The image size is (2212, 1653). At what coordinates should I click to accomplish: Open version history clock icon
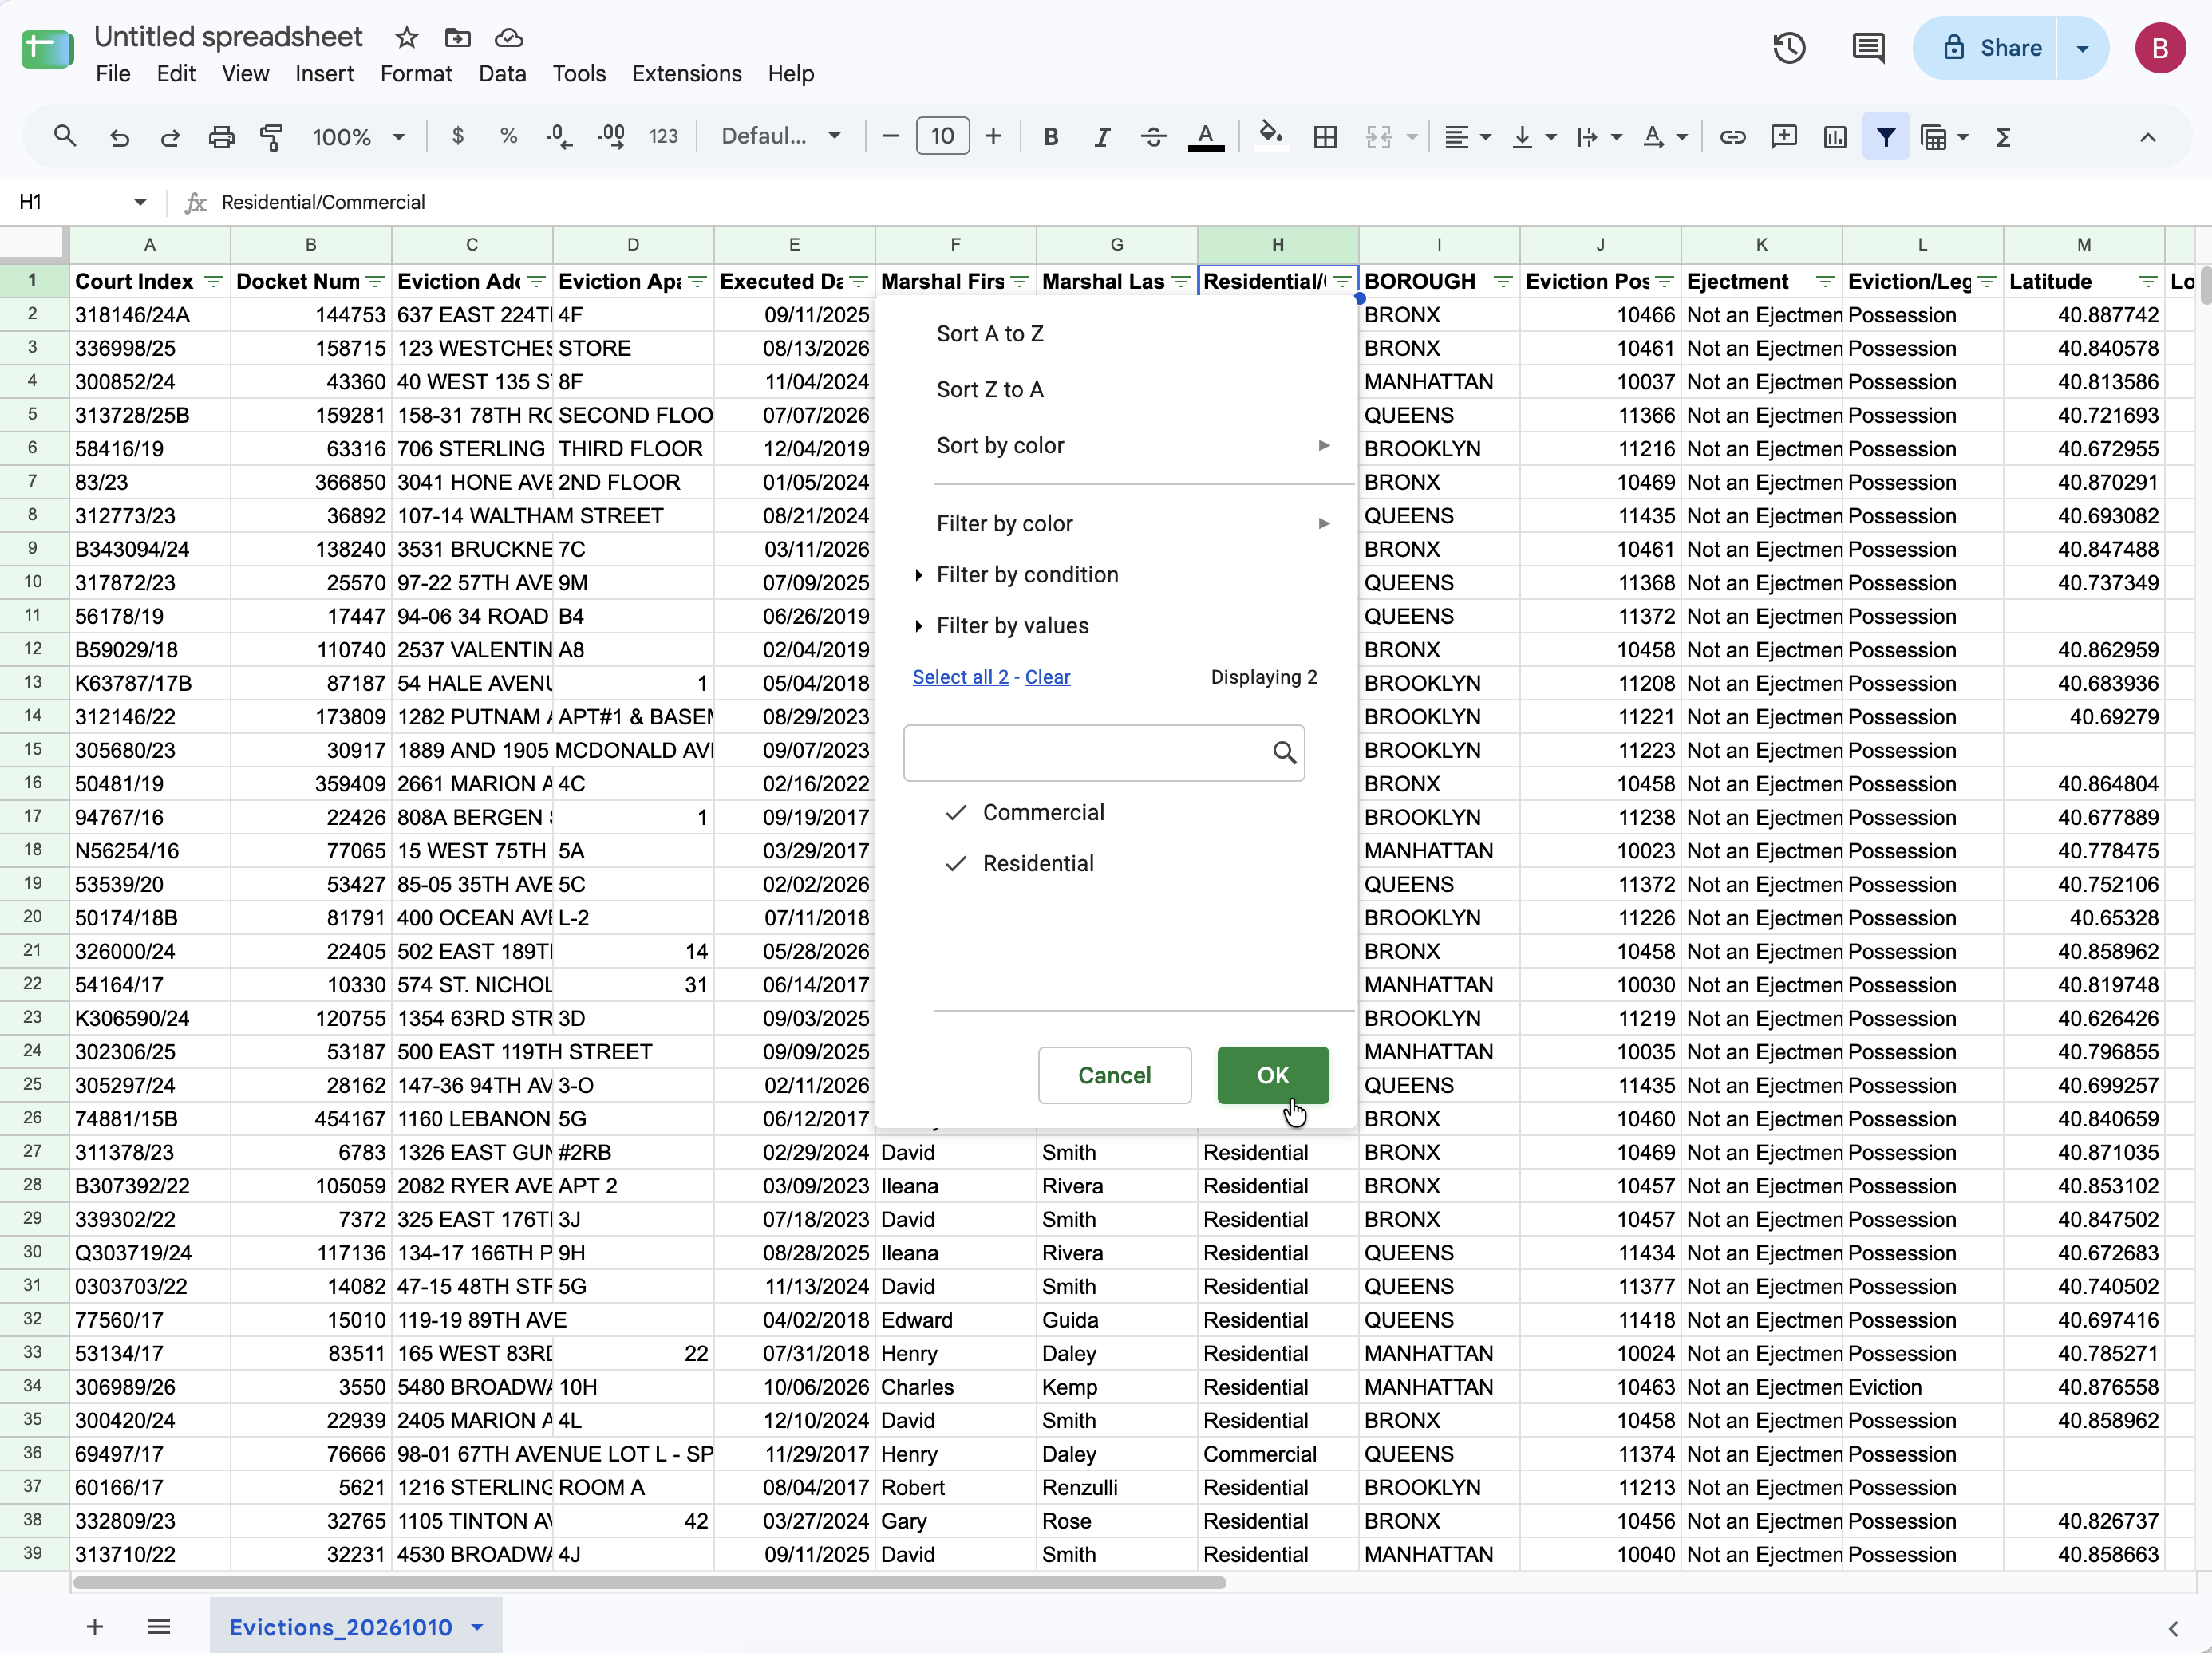1789,48
